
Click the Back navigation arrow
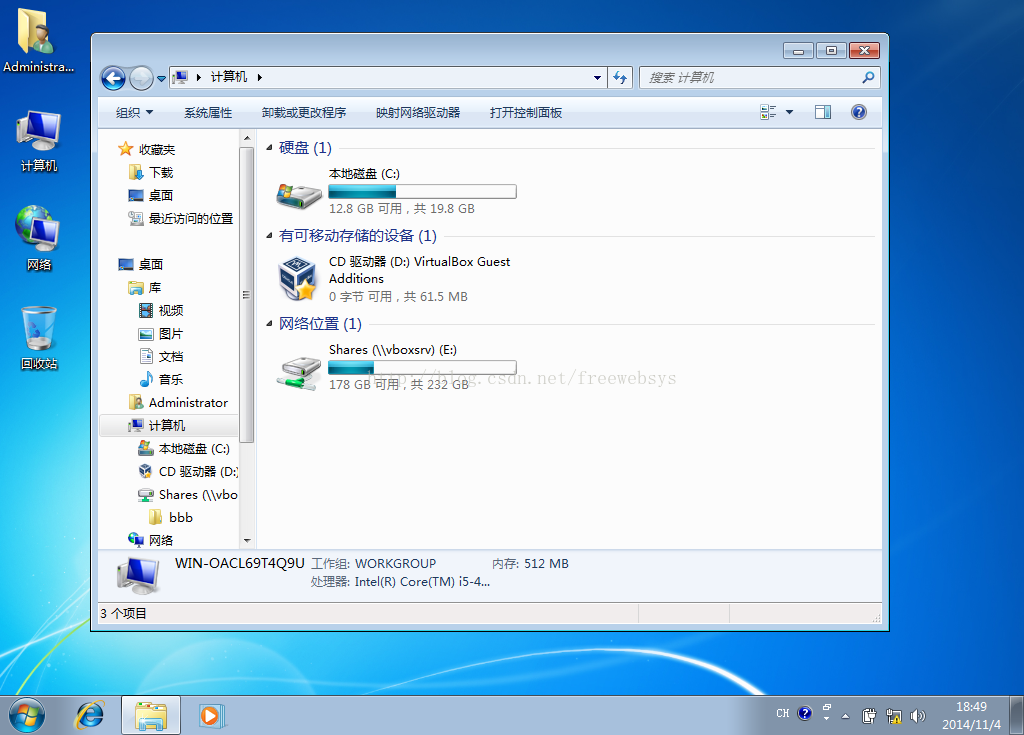(x=113, y=78)
